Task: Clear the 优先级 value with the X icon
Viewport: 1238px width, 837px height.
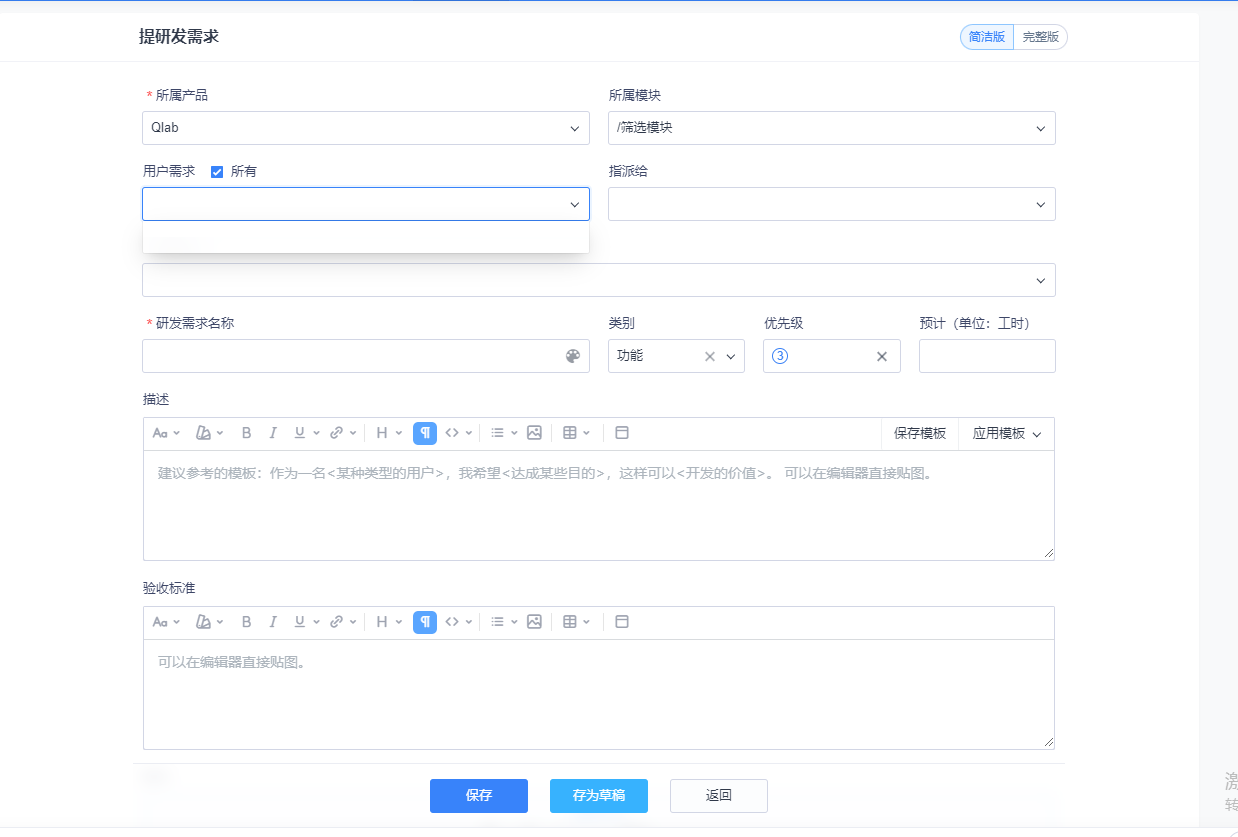Action: (x=882, y=357)
